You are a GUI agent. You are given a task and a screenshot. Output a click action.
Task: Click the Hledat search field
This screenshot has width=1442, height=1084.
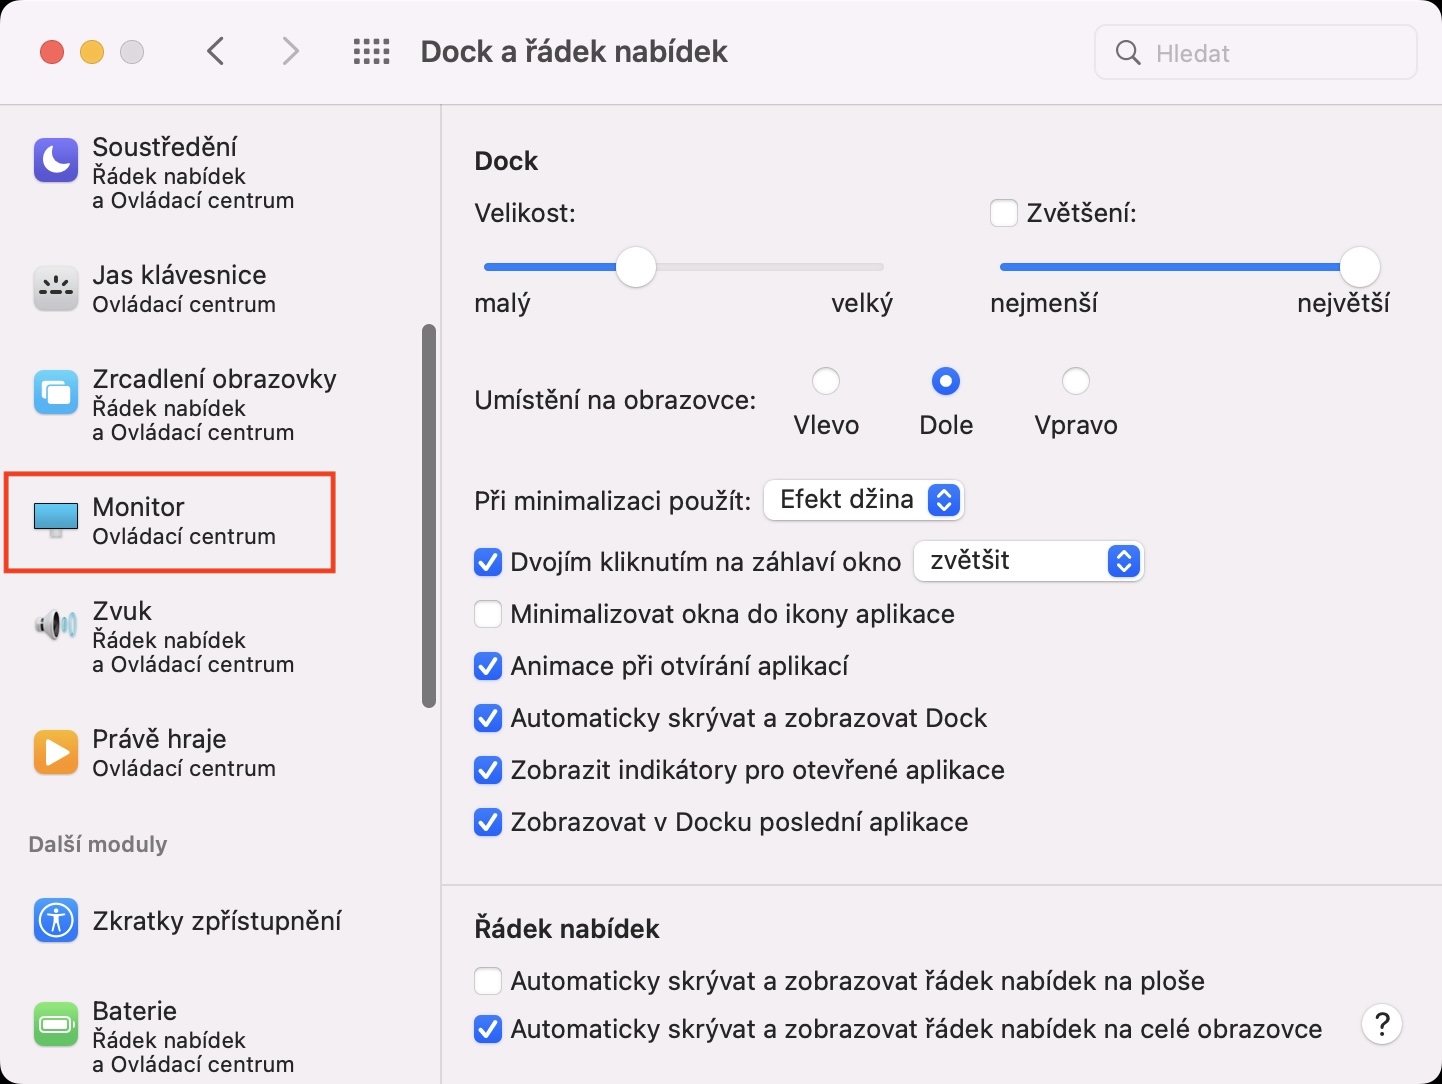pos(1270,53)
